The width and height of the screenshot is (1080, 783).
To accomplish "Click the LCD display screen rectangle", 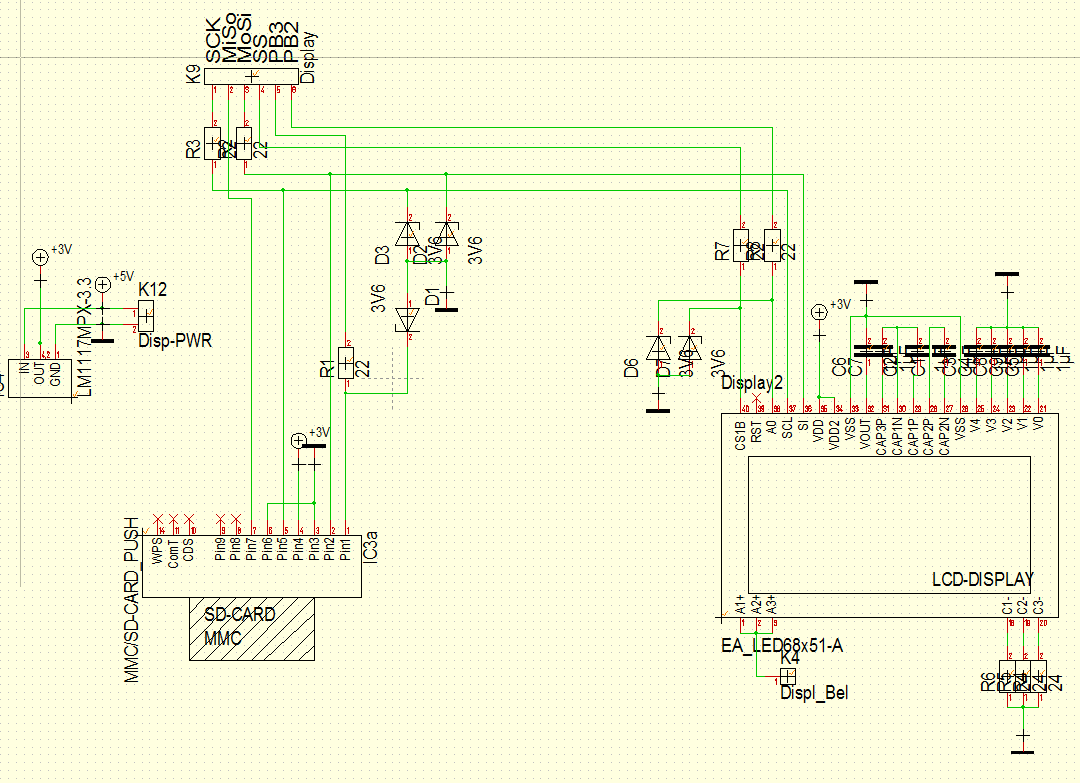I will pos(889,525).
